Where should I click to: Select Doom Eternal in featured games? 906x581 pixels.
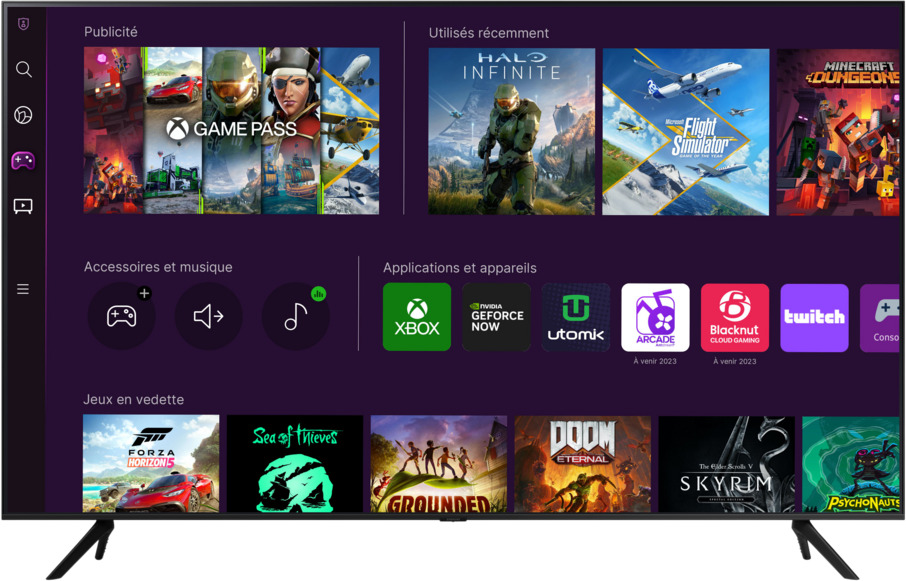[x=583, y=464]
